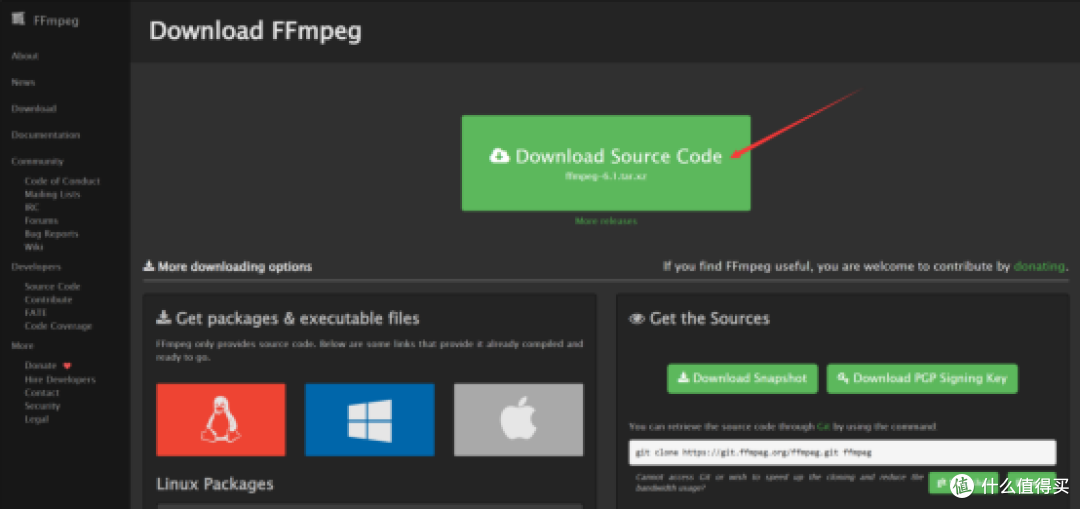Click the Linux Packages heading
Image resolution: width=1080 pixels, height=509 pixels.
pos(215,484)
